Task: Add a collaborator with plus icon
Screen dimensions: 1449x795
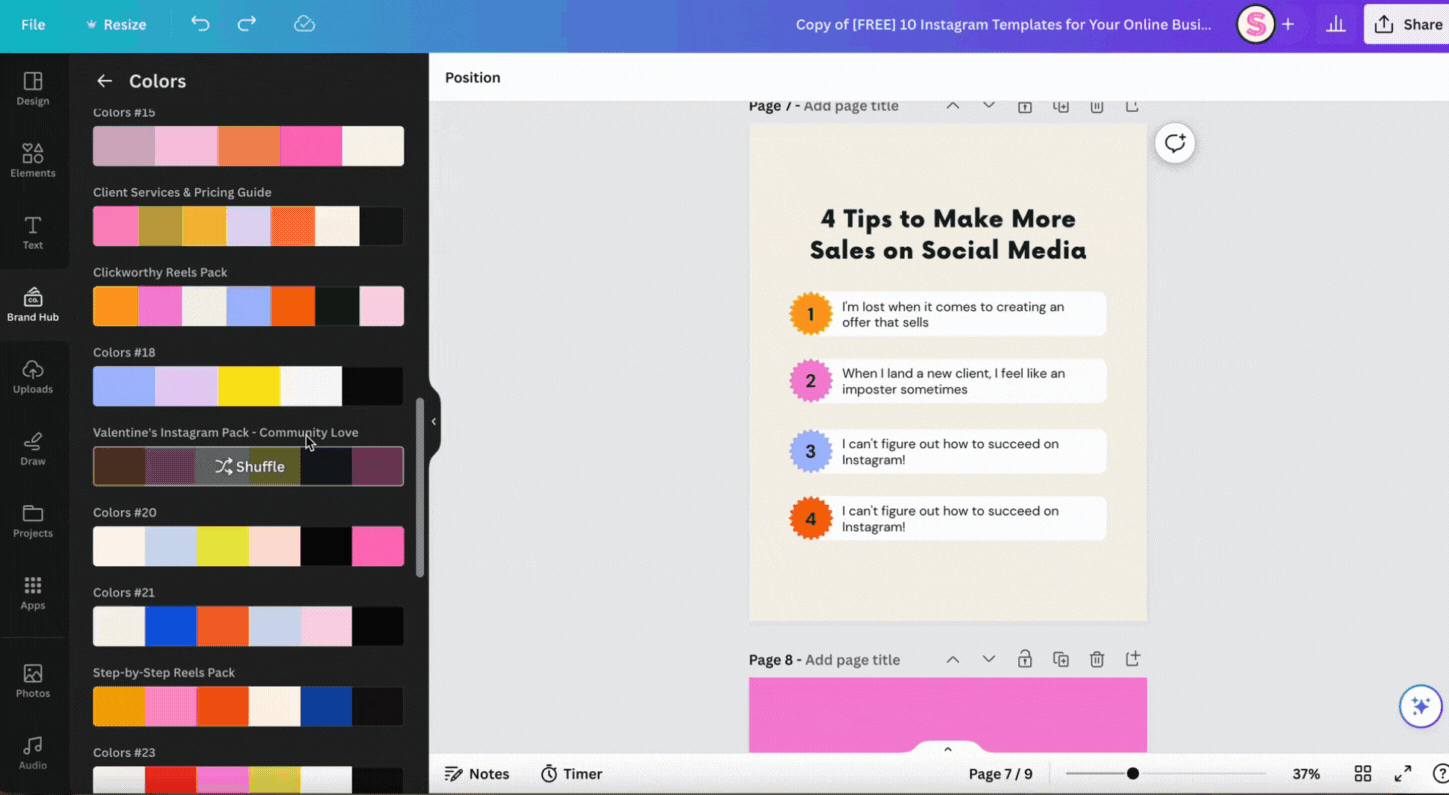Action: point(1288,25)
